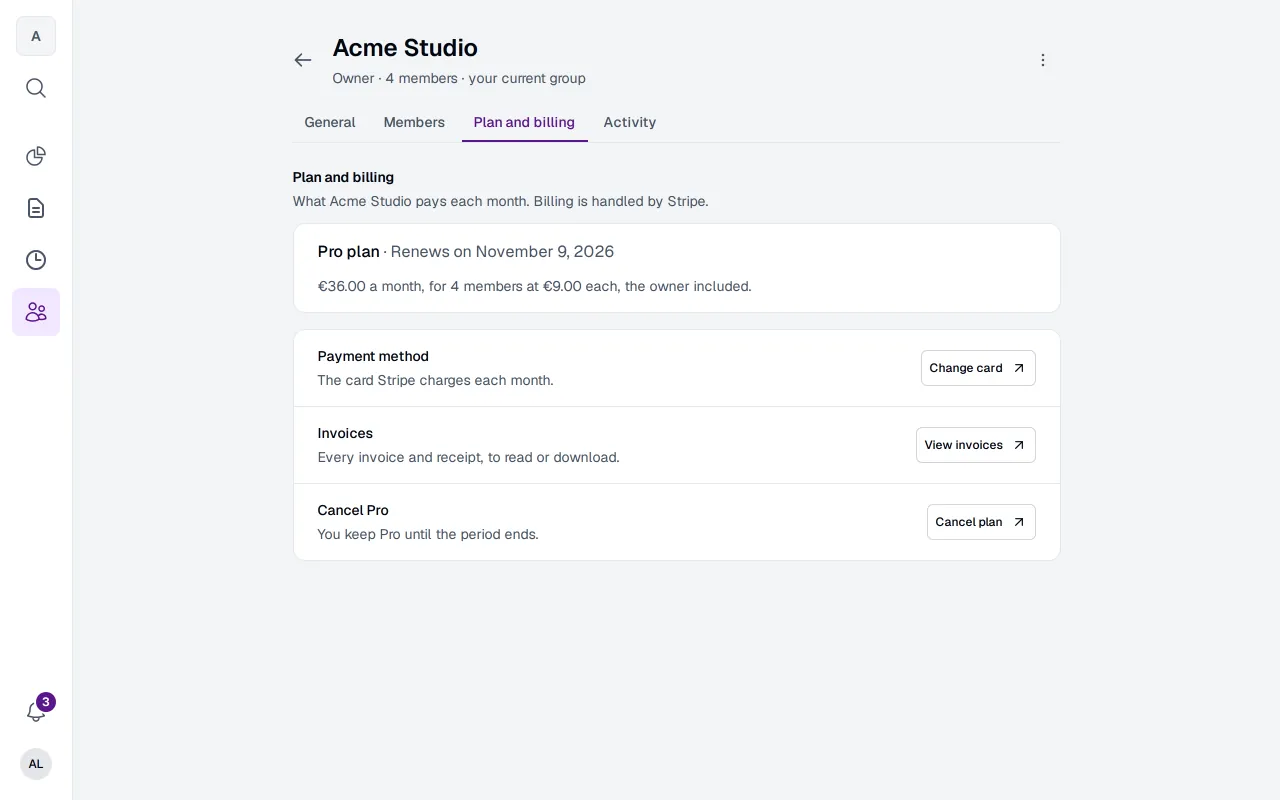
Task: Open the pie chart reports icon
Action: pyautogui.click(x=36, y=156)
